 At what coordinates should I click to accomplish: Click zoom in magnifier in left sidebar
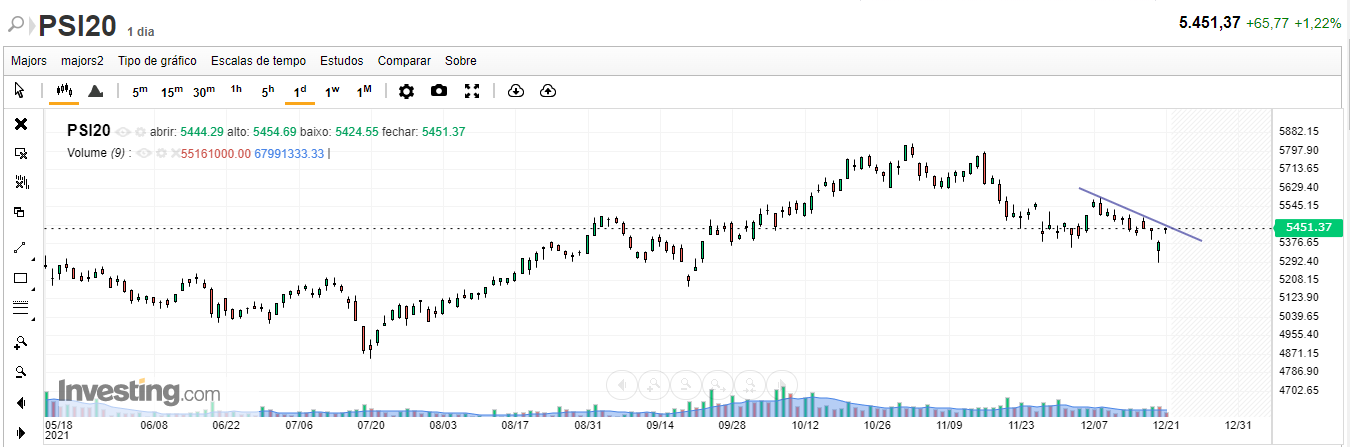pyautogui.click(x=20, y=342)
